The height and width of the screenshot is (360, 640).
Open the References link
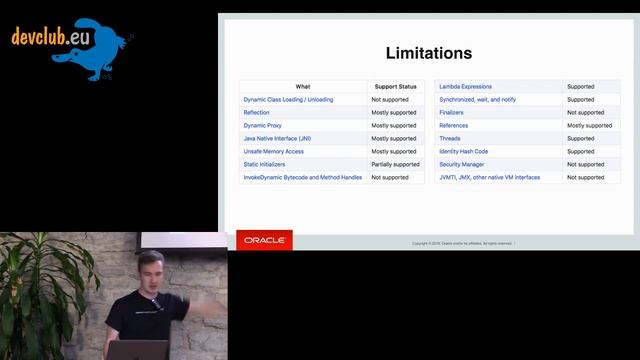click(453, 126)
